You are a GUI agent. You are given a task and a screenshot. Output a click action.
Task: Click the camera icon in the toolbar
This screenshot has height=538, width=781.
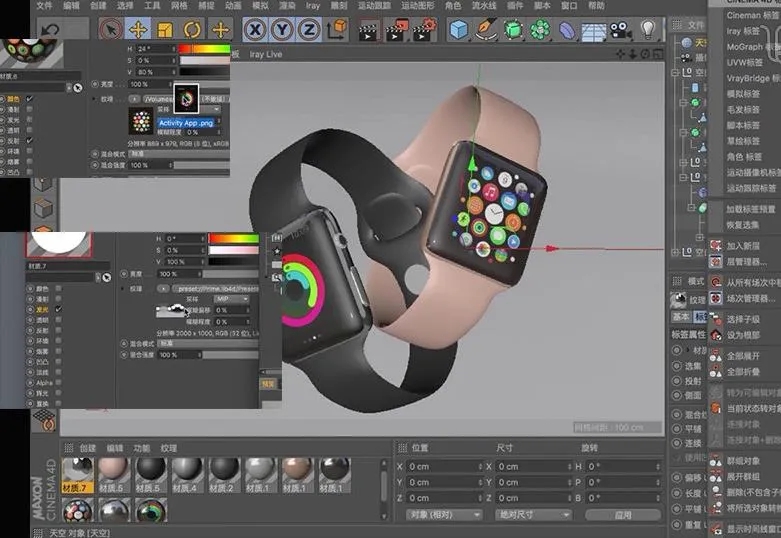pos(618,30)
